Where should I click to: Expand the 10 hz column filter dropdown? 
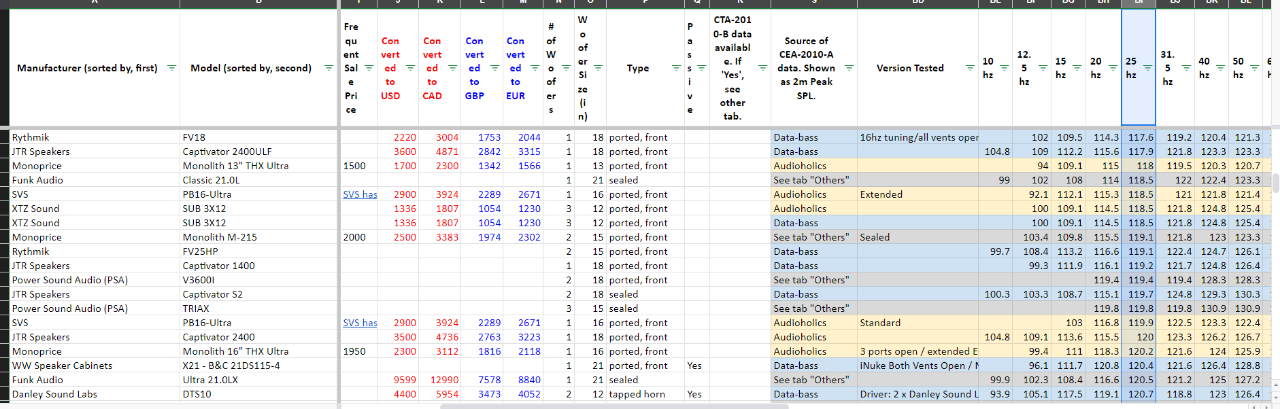1003,68
